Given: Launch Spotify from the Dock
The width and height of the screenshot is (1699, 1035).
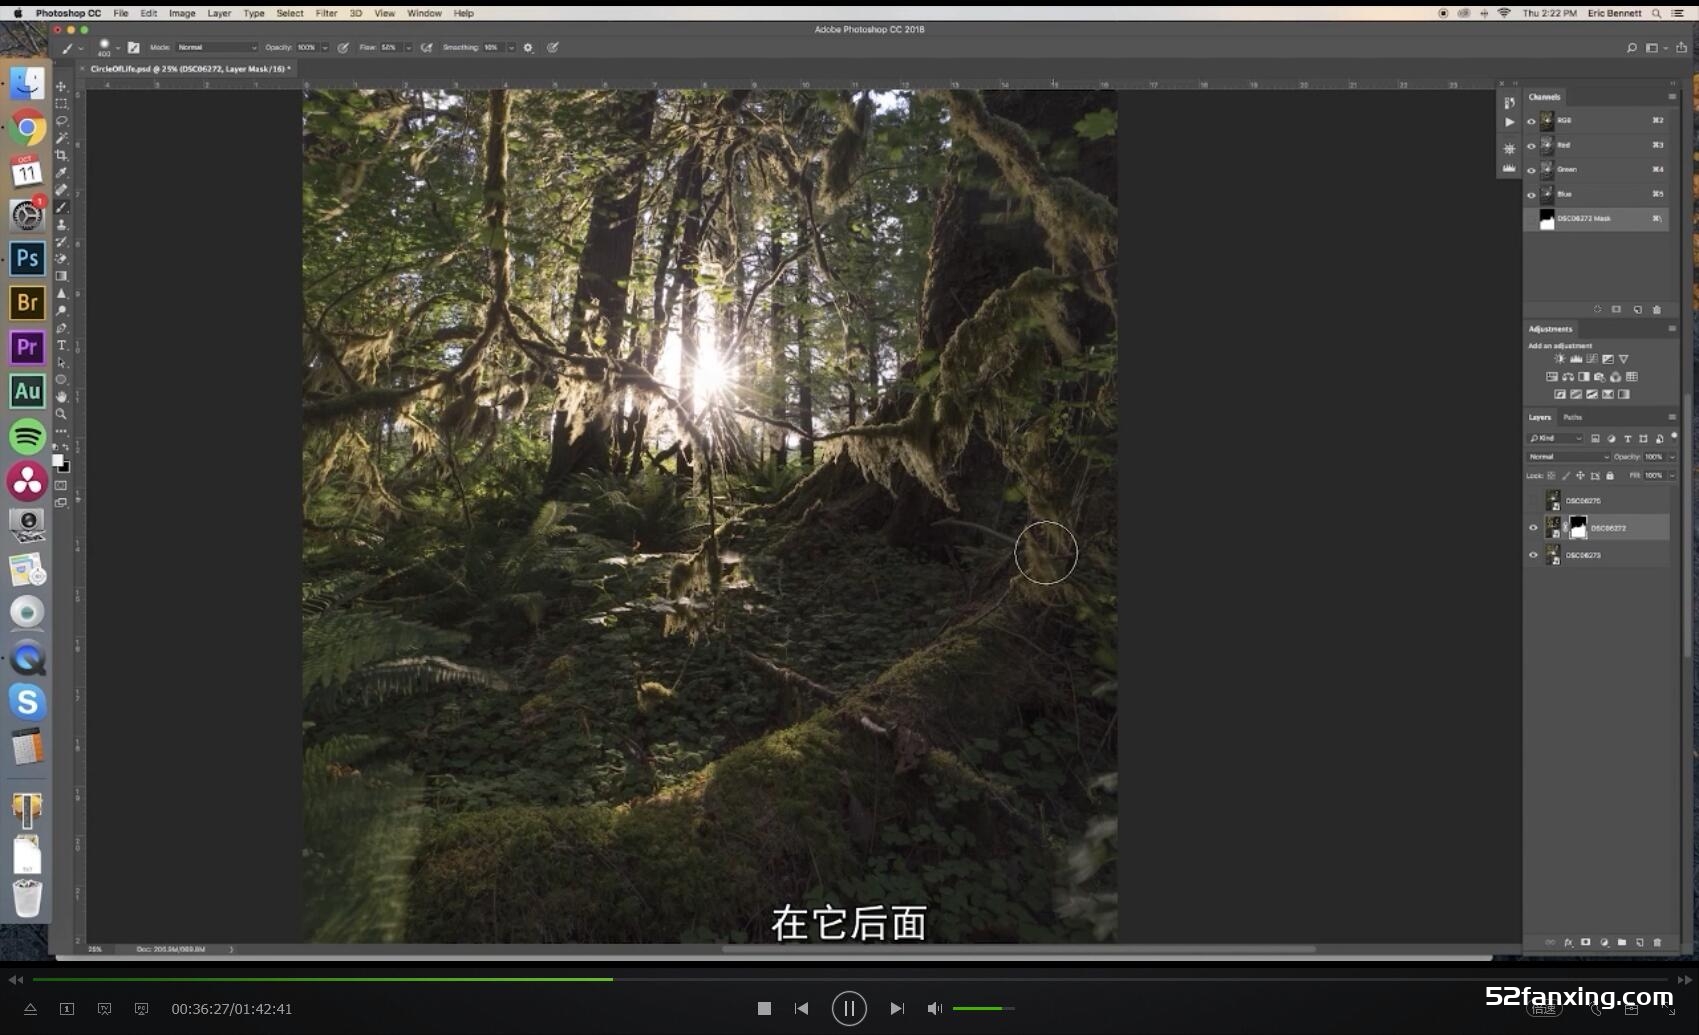Looking at the screenshot, I should pyautogui.click(x=27, y=436).
